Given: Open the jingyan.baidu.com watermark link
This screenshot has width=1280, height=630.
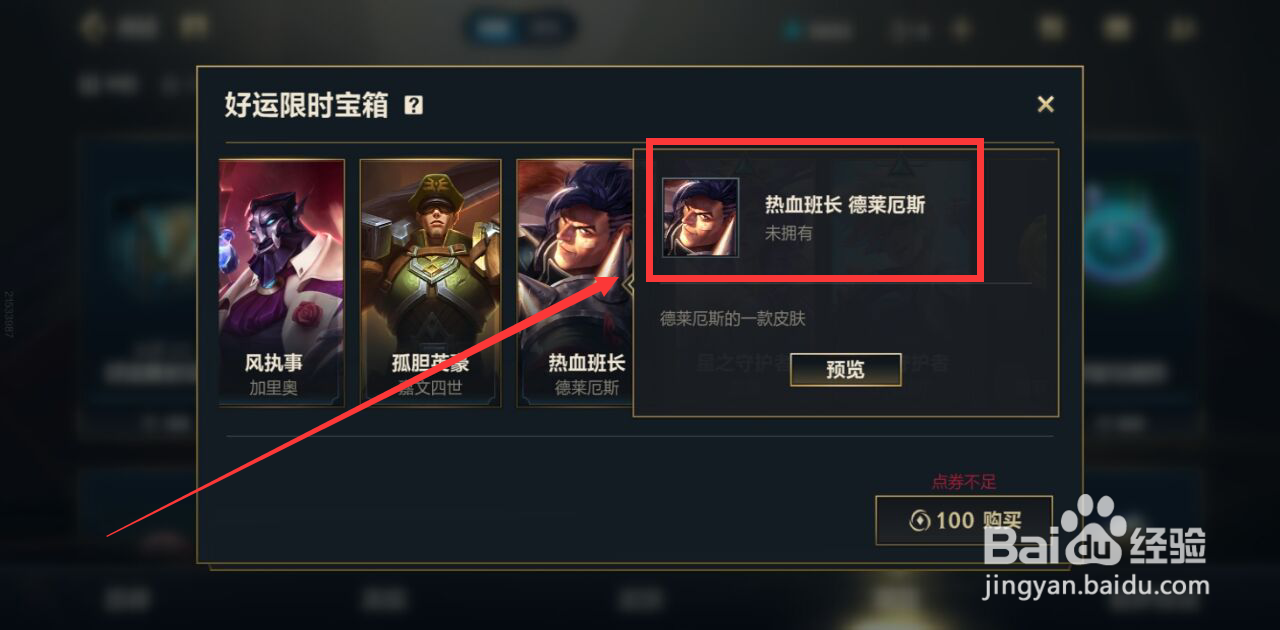Looking at the screenshot, I should tap(1096, 586).
